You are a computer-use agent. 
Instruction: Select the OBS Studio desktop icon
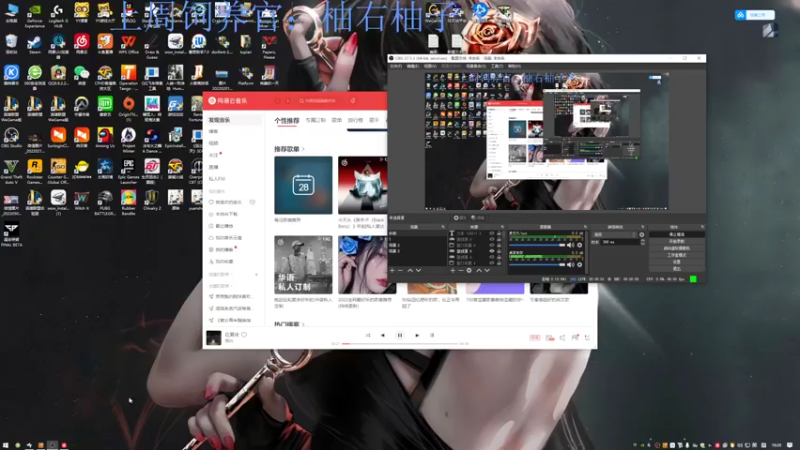[x=11, y=138]
